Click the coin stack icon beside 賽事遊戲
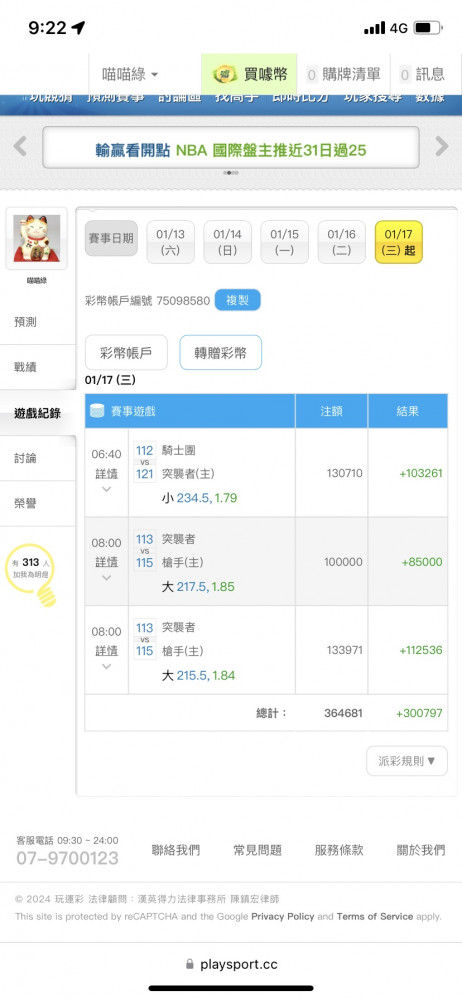The image size is (462, 1000). pyautogui.click(x=97, y=411)
